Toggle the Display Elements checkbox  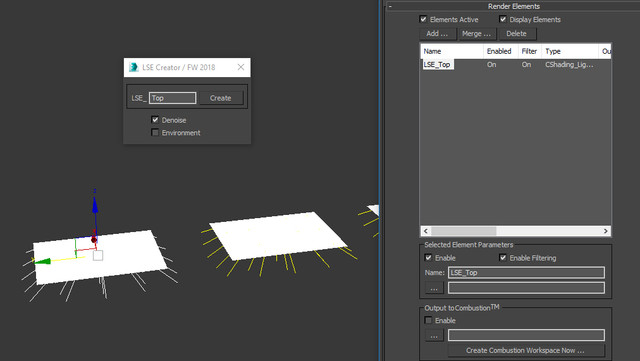[x=503, y=19]
